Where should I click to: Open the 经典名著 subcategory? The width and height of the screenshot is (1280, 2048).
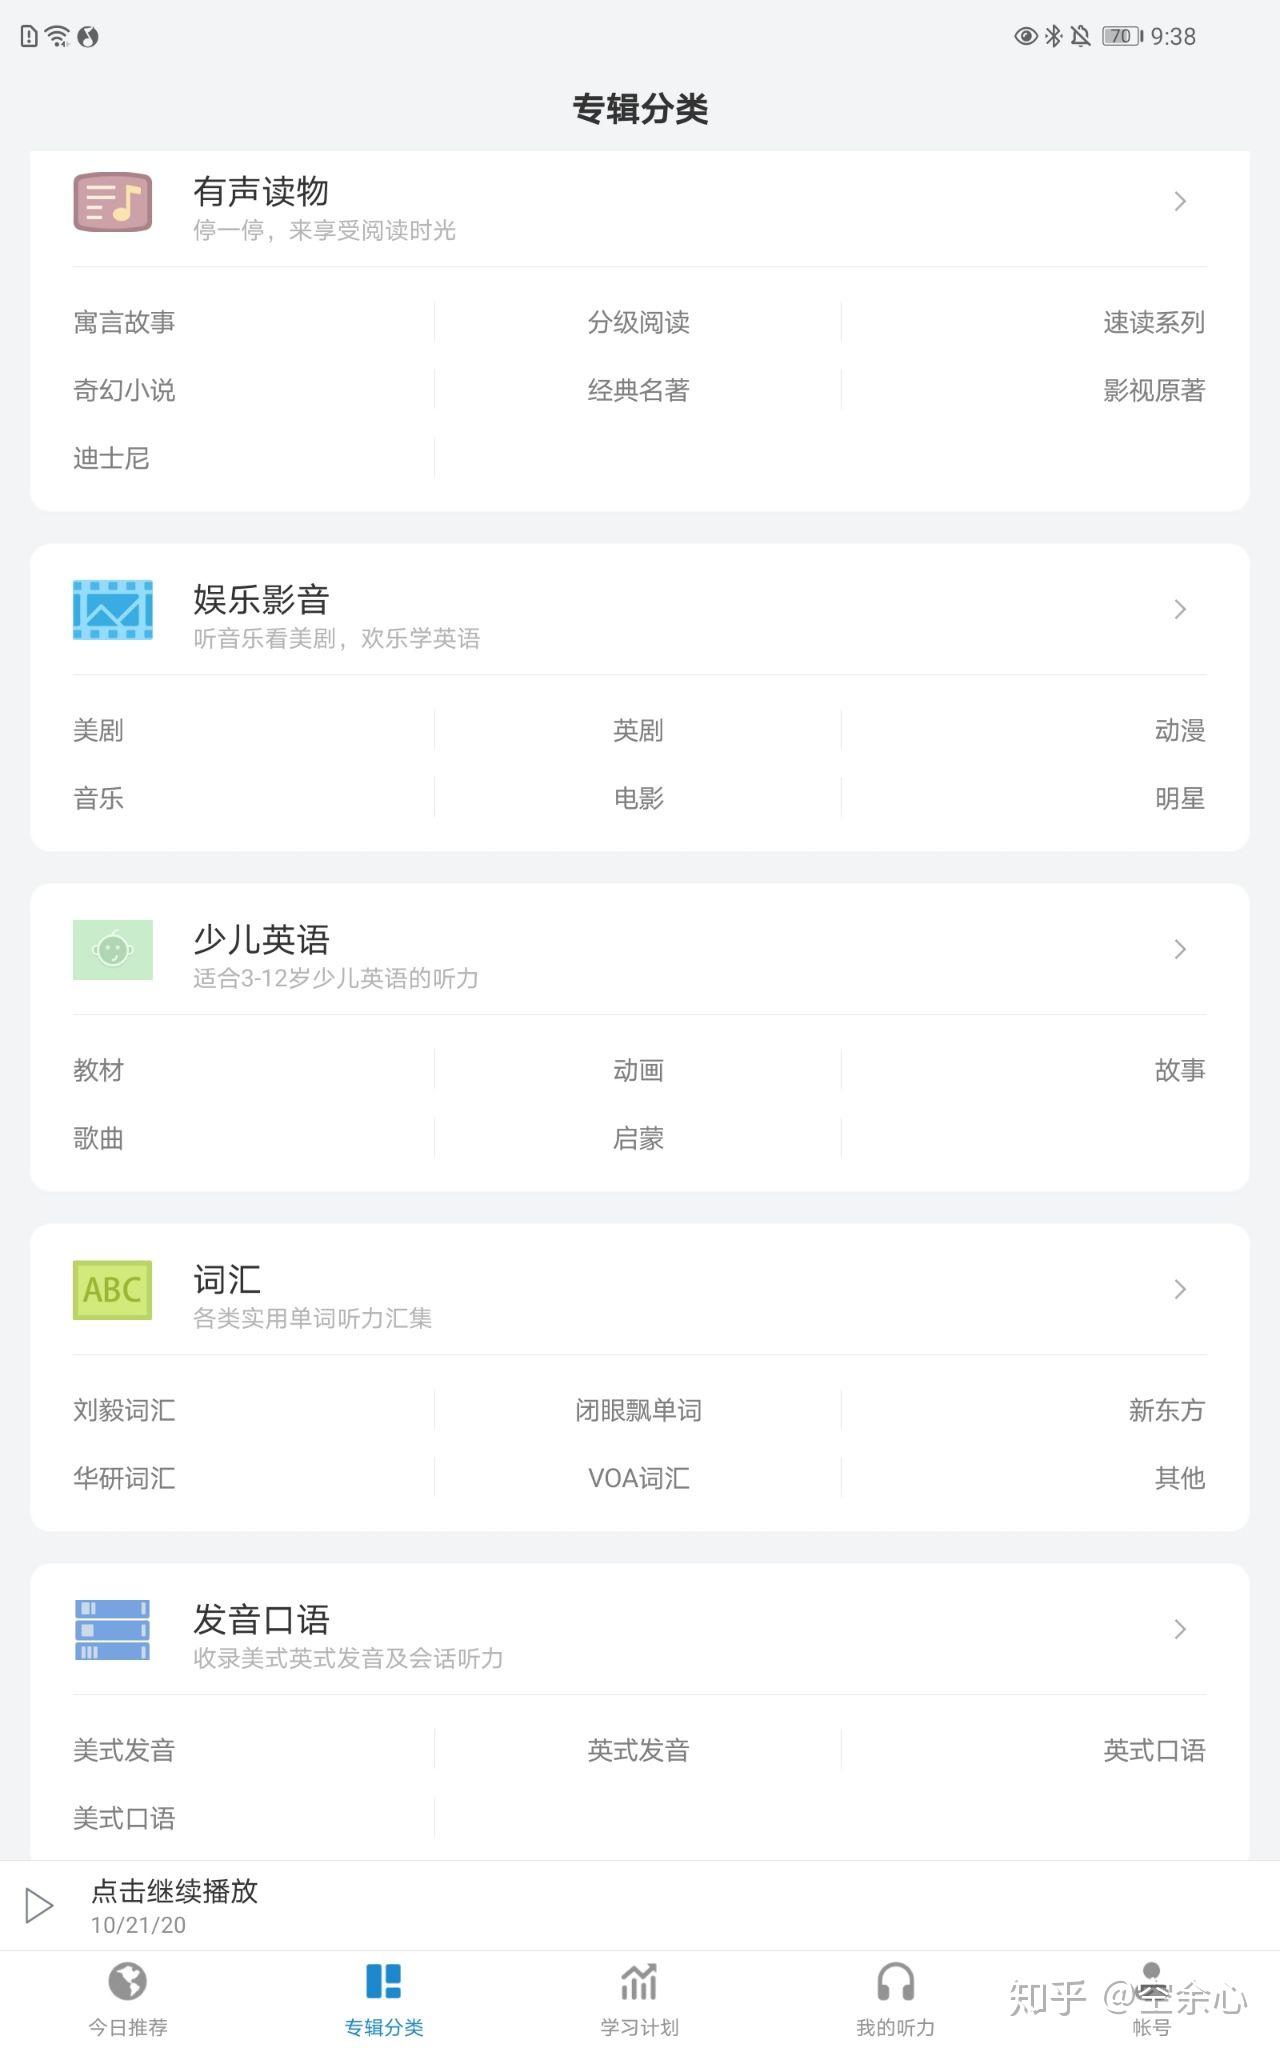tap(638, 390)
